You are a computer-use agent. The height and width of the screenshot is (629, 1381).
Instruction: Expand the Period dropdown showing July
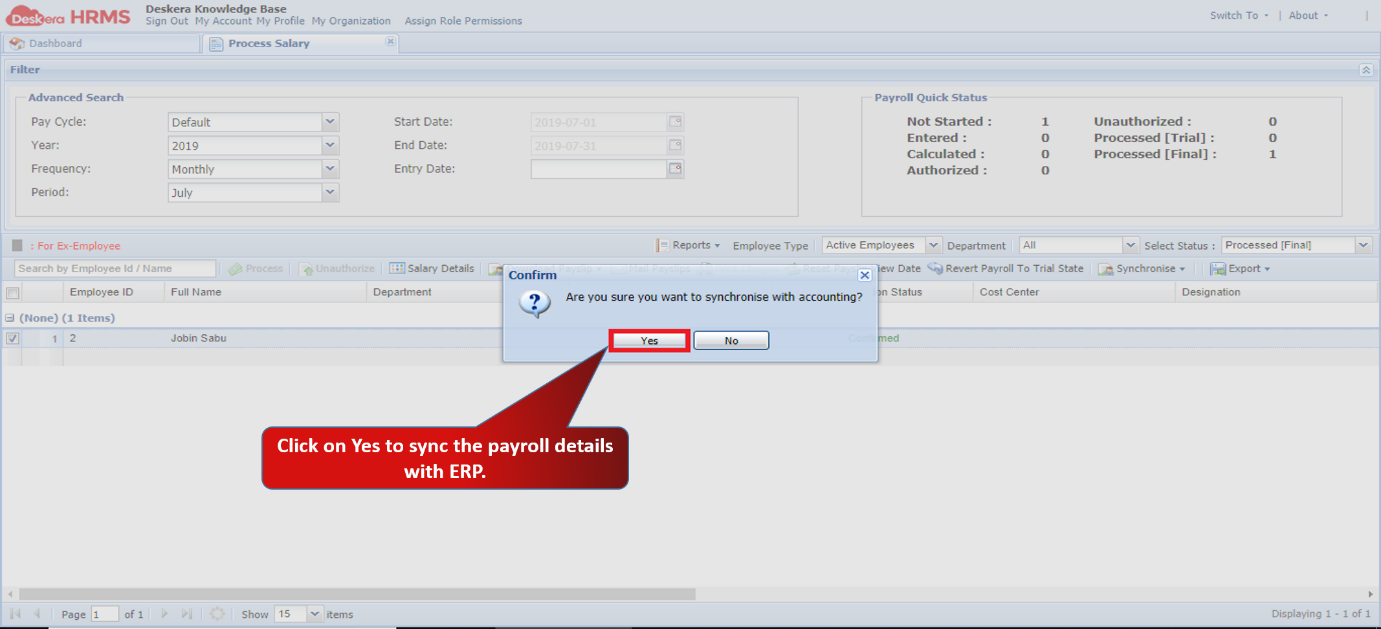coord(330,192)
